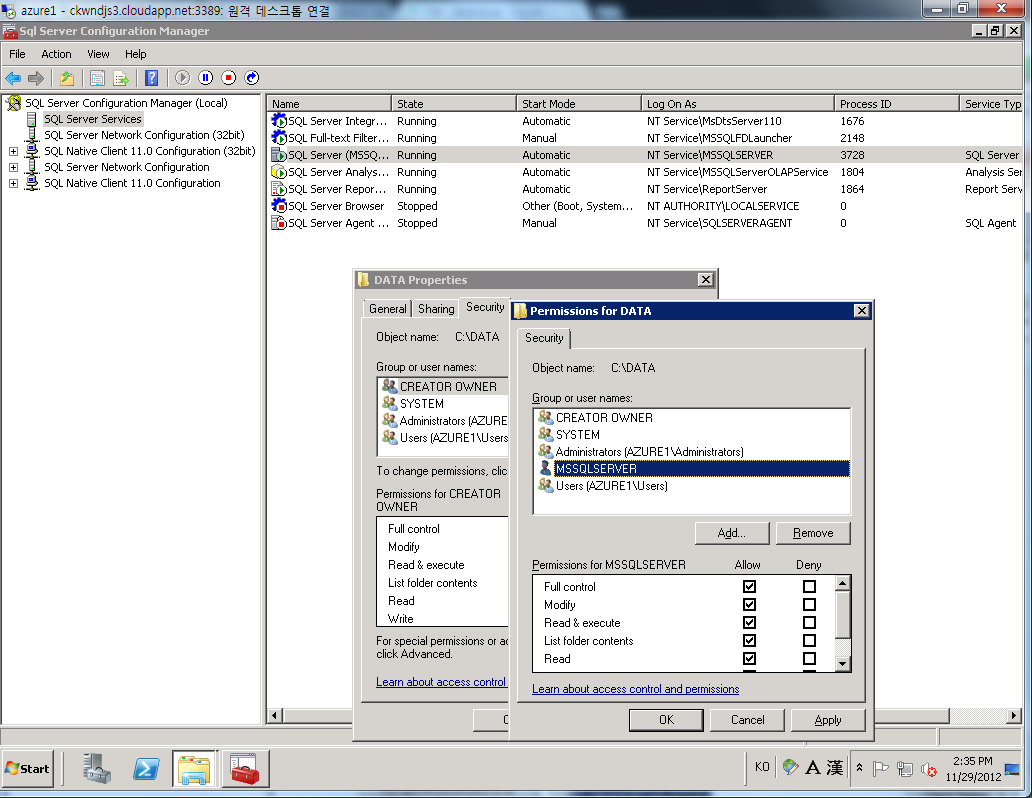This screenshot has width=1032, height=798.
Task: Click the Start Service toolbar icon
Action: 182,78
